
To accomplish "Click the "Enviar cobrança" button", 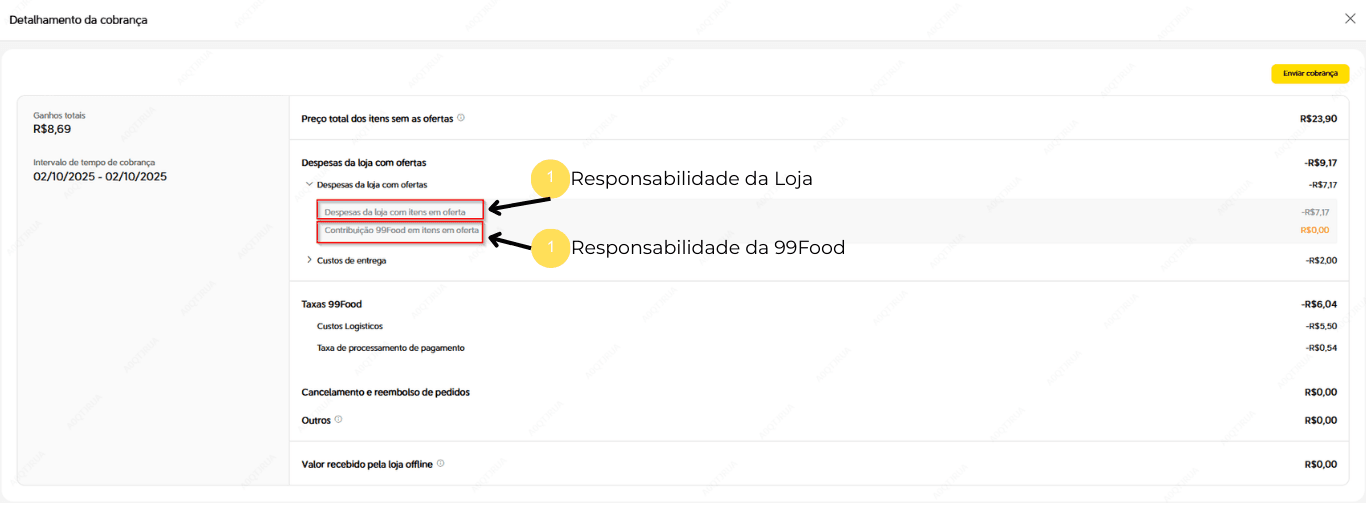I will click(1310, 74).
